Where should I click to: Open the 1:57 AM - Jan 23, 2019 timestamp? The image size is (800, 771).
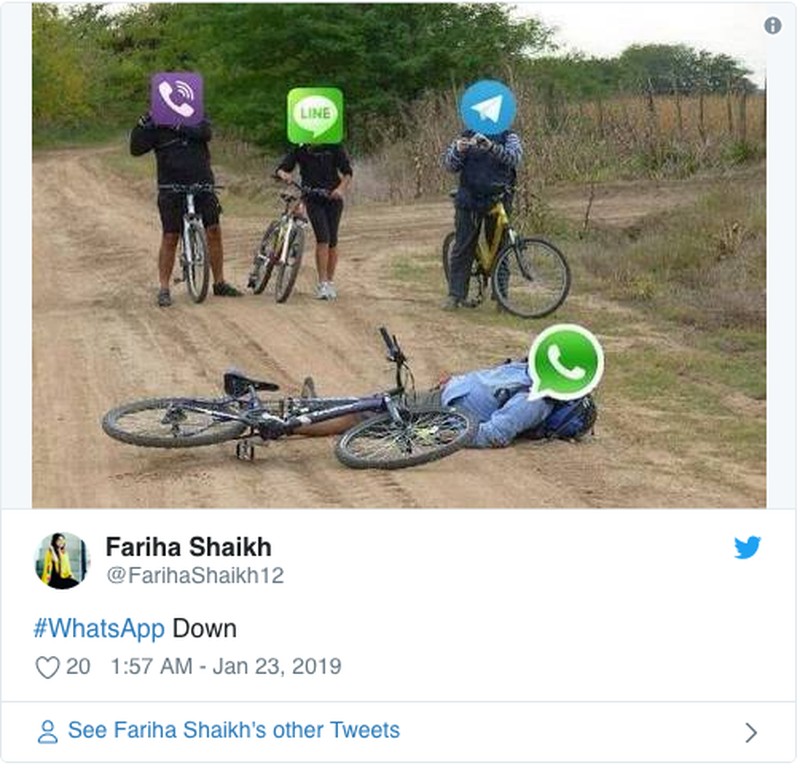tap(226, 666)
